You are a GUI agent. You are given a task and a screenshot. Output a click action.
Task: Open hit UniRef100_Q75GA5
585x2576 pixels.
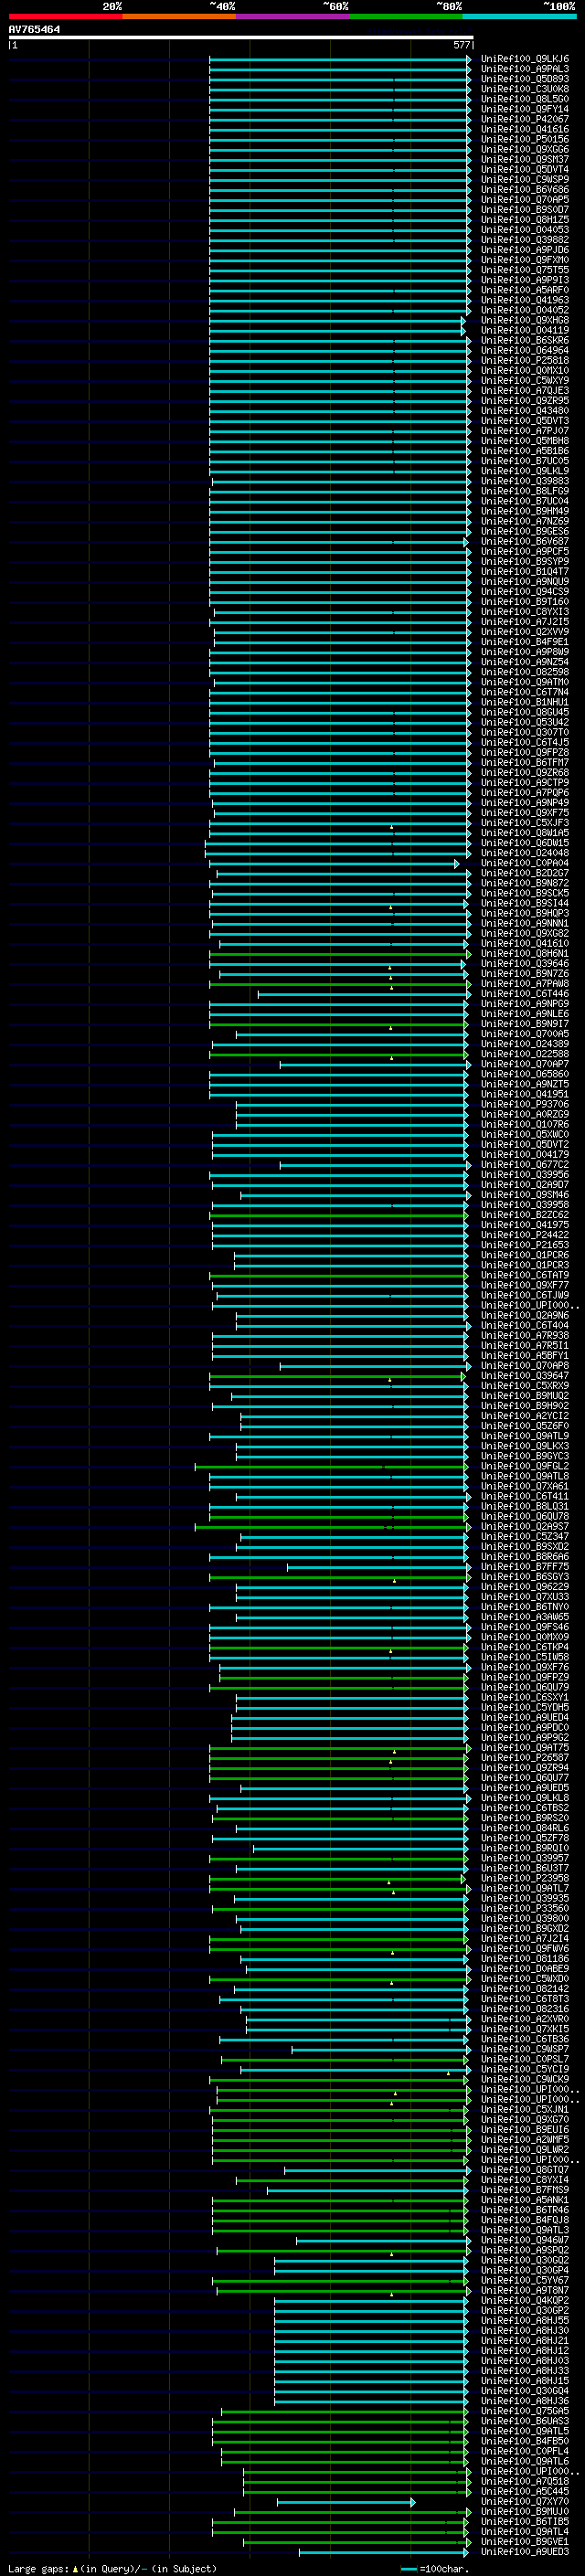[525, 2411]
